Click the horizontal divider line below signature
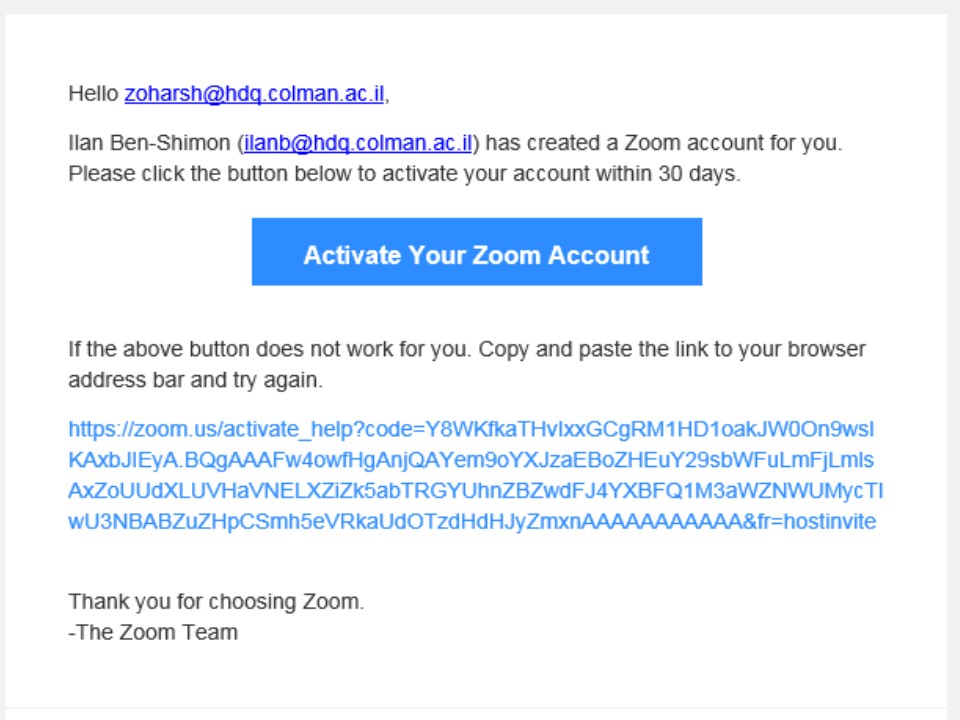 476,708
